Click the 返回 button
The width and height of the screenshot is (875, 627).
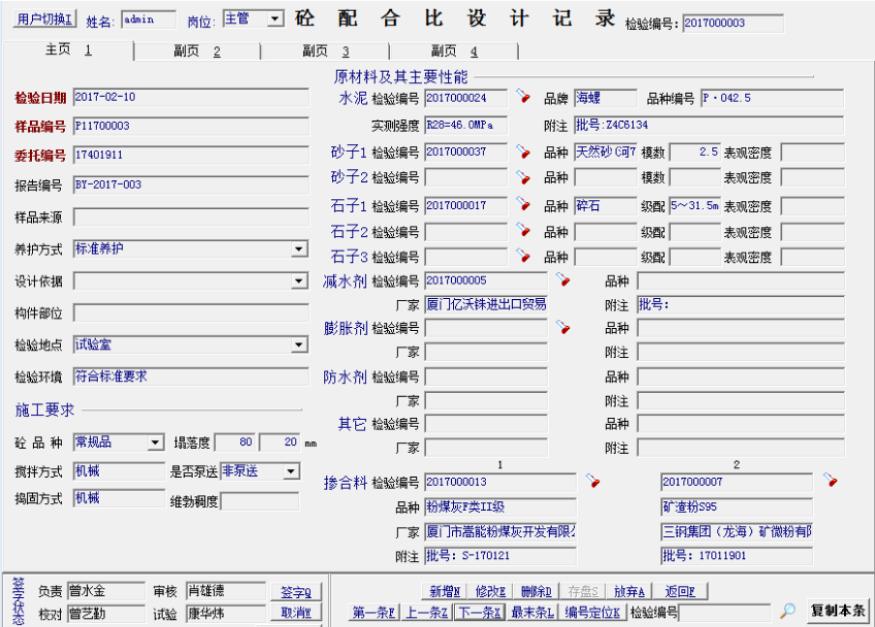tap(680, 591)
